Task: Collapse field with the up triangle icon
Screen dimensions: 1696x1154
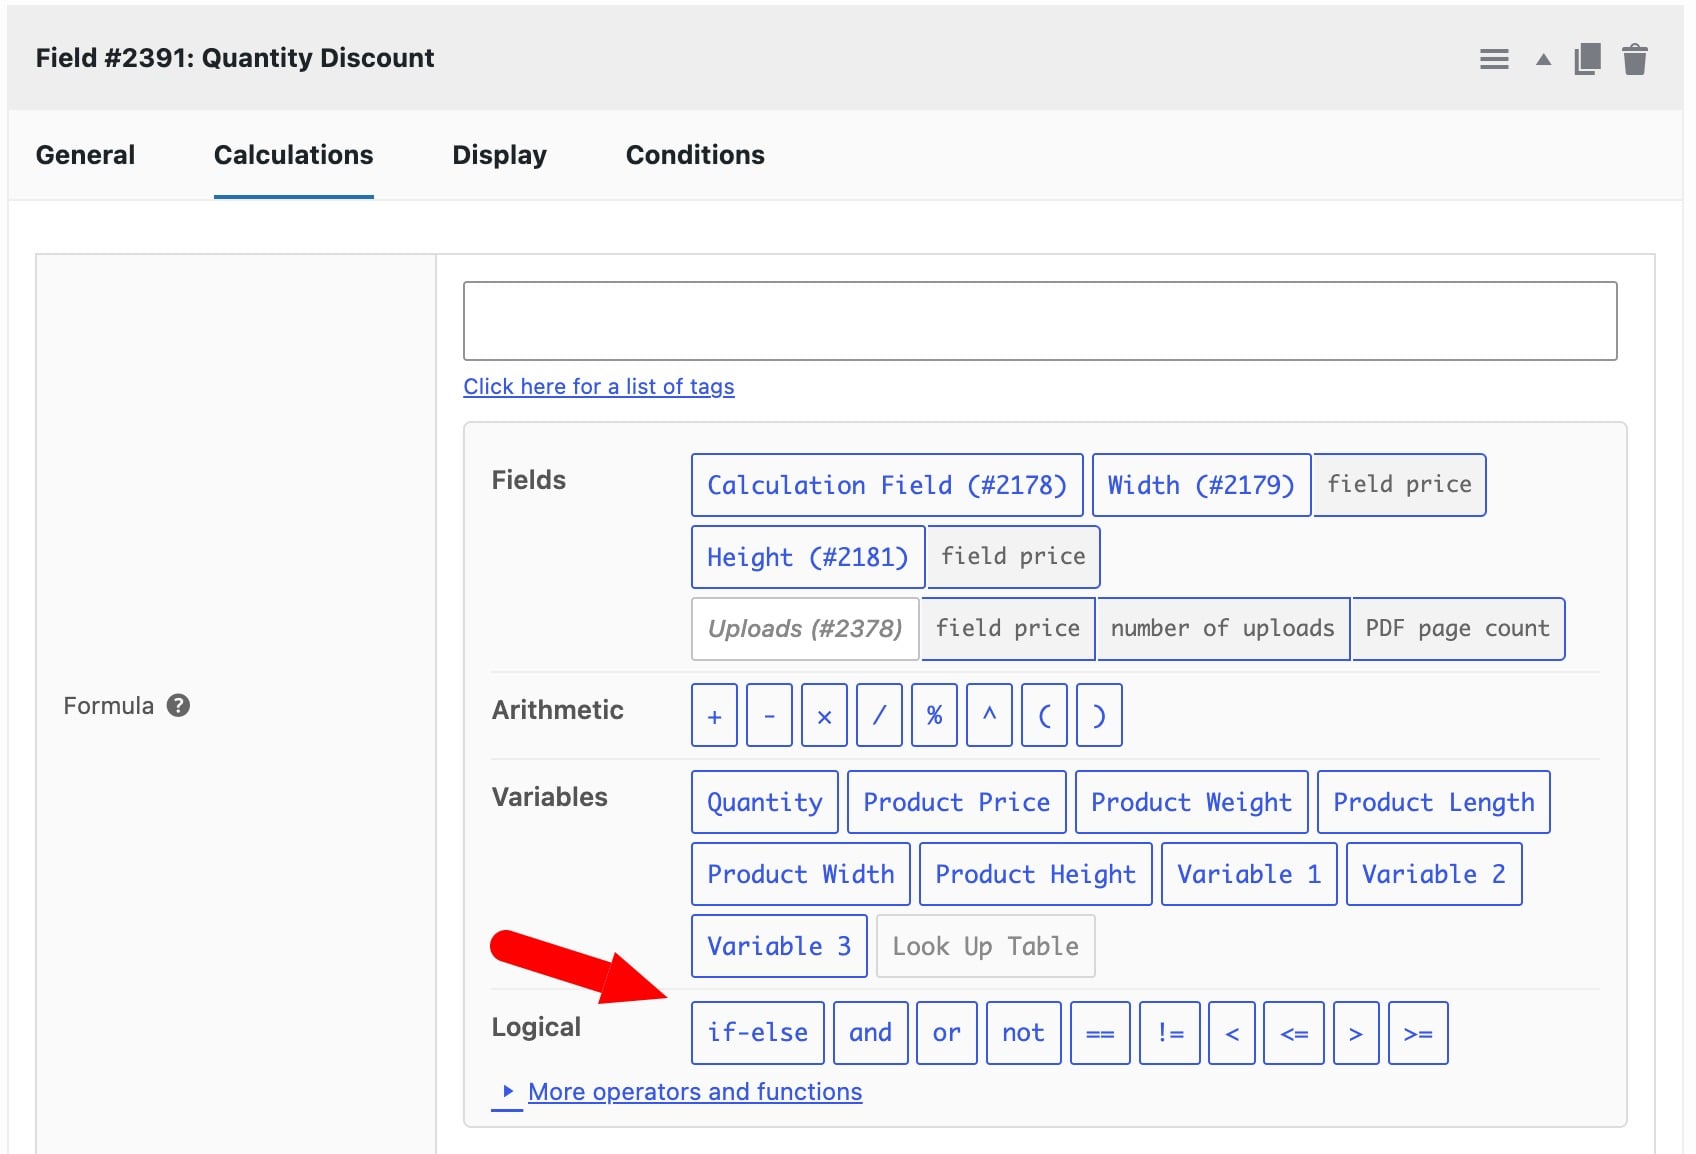Action: click(1543, 59)
